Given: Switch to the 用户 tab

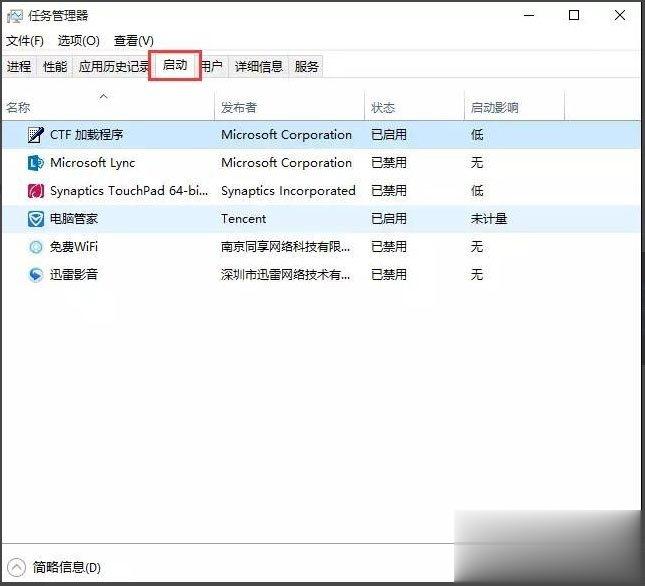Looking at the screenshot, I should click(x=213, y=66).
